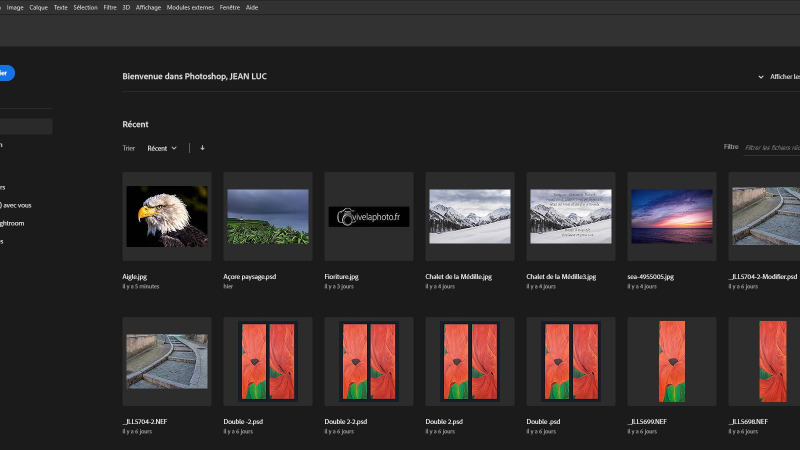800x450 pixels.
Task: Open the Fenêtre menu
Action: 229,7
